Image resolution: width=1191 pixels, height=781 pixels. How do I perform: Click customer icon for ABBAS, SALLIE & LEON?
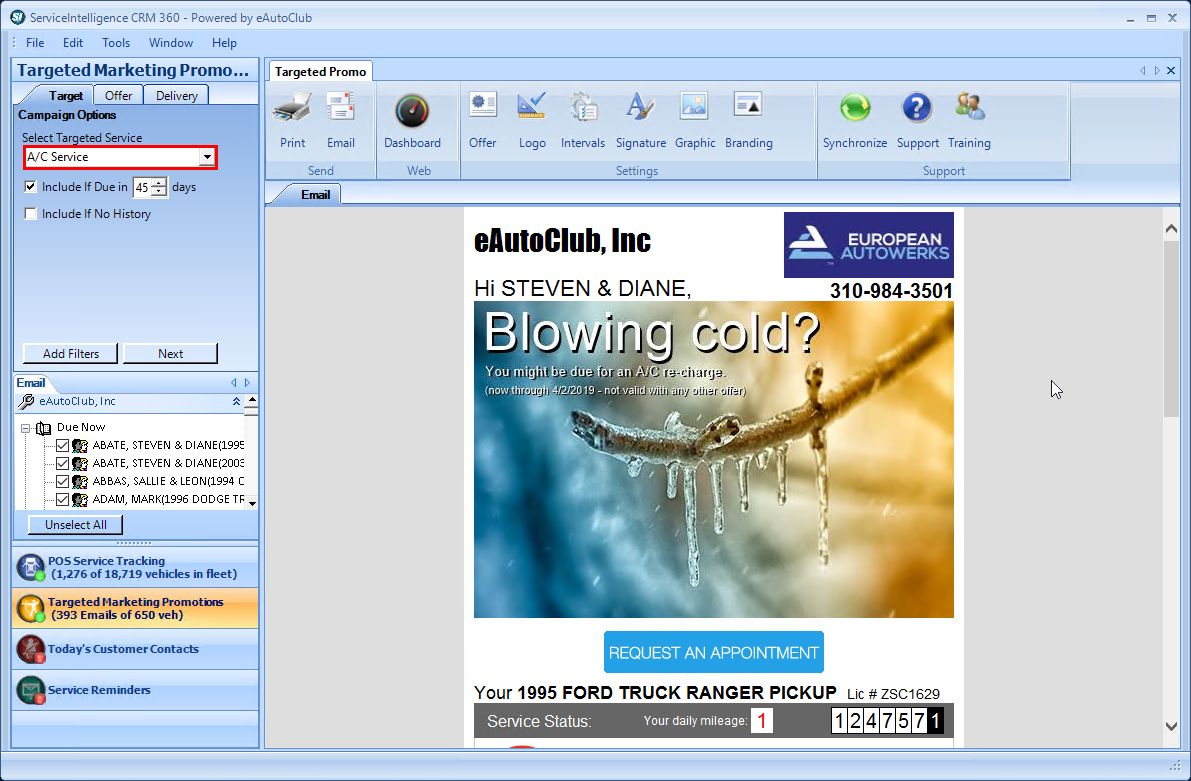(80, 482)
